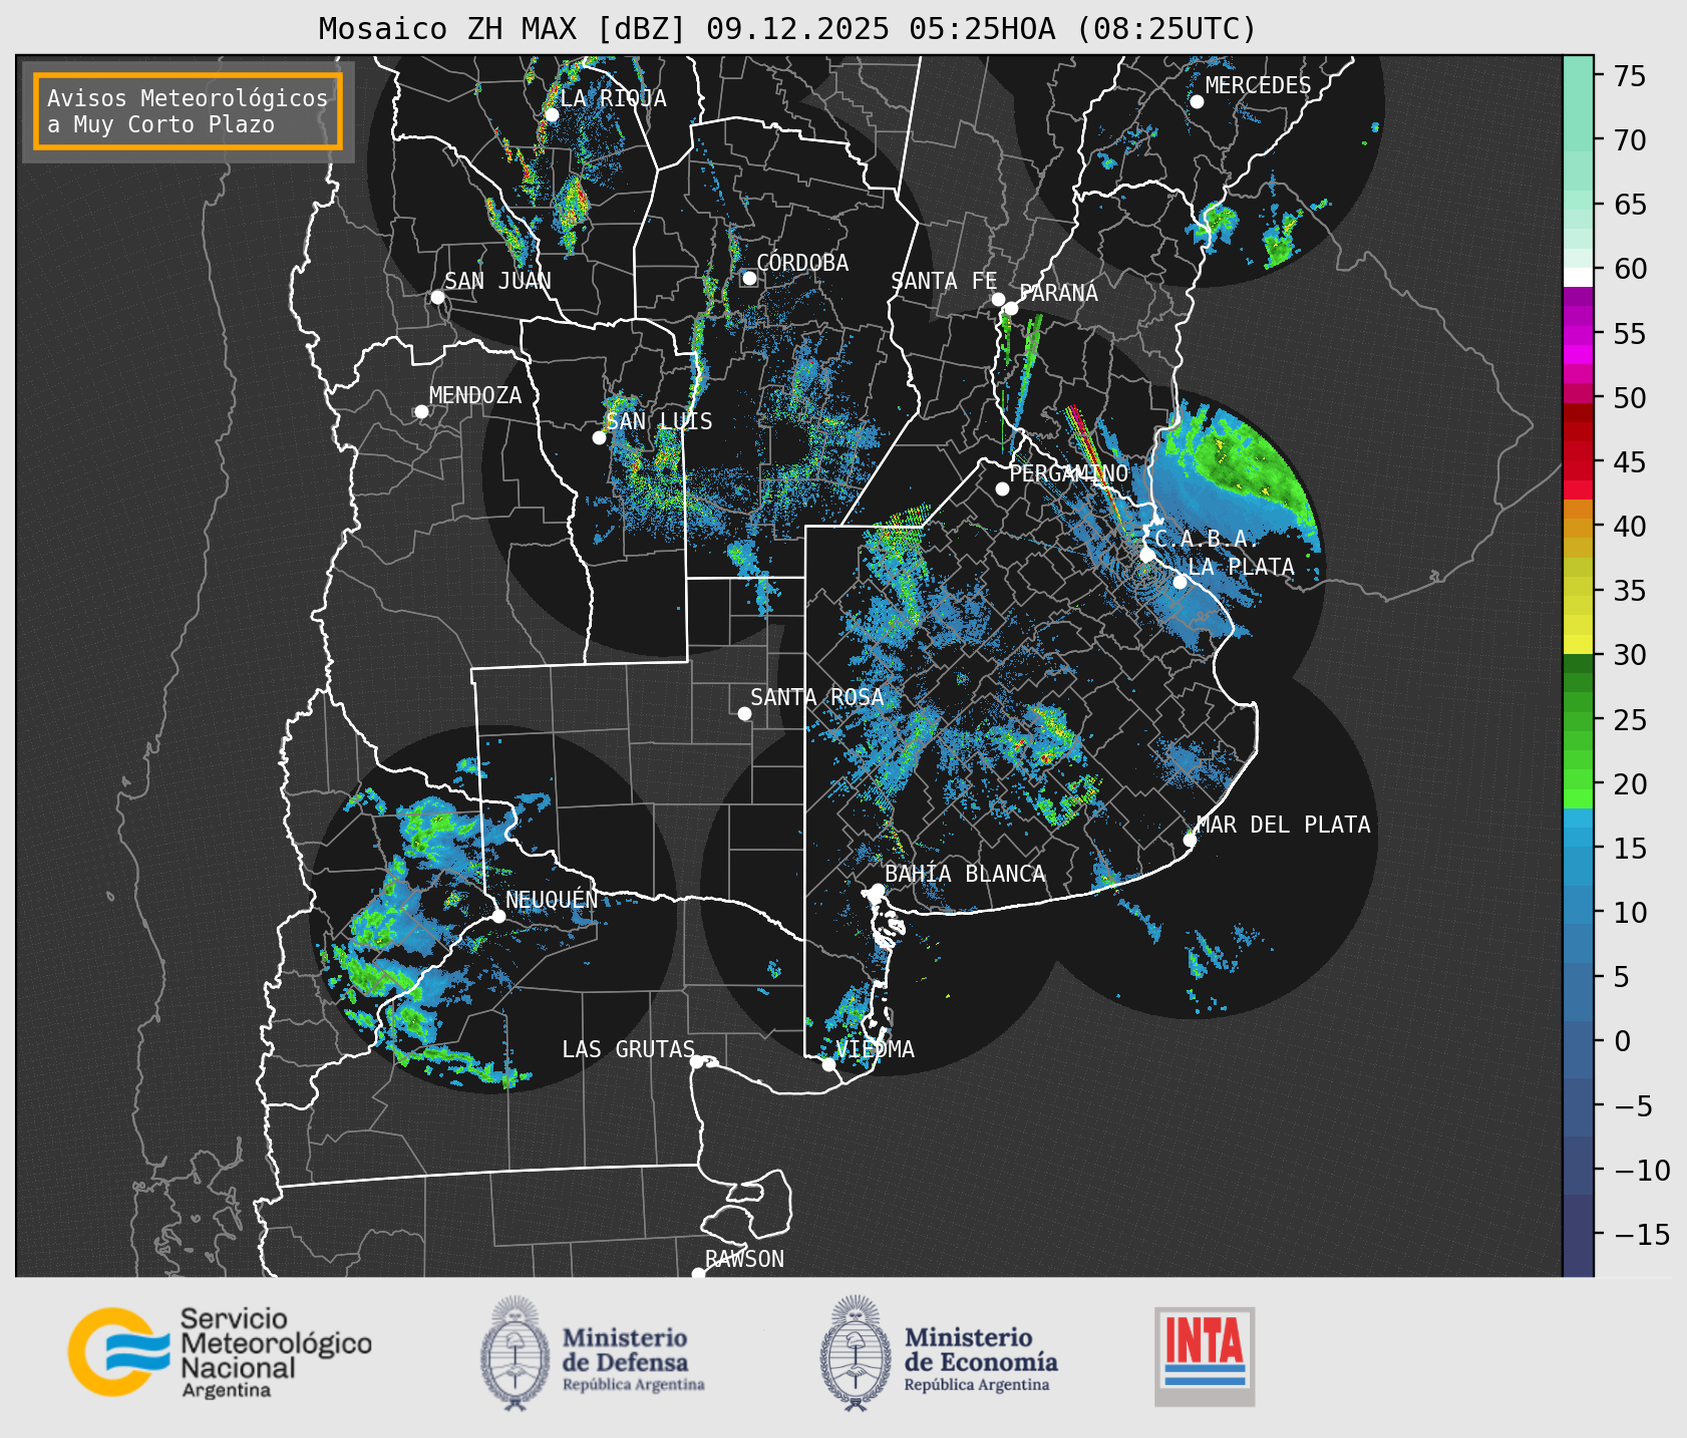The height and width of the screenshot is (1438, 1687).
Task: Click the SAN LUIS city marker dot
Action: pos(599,438)
